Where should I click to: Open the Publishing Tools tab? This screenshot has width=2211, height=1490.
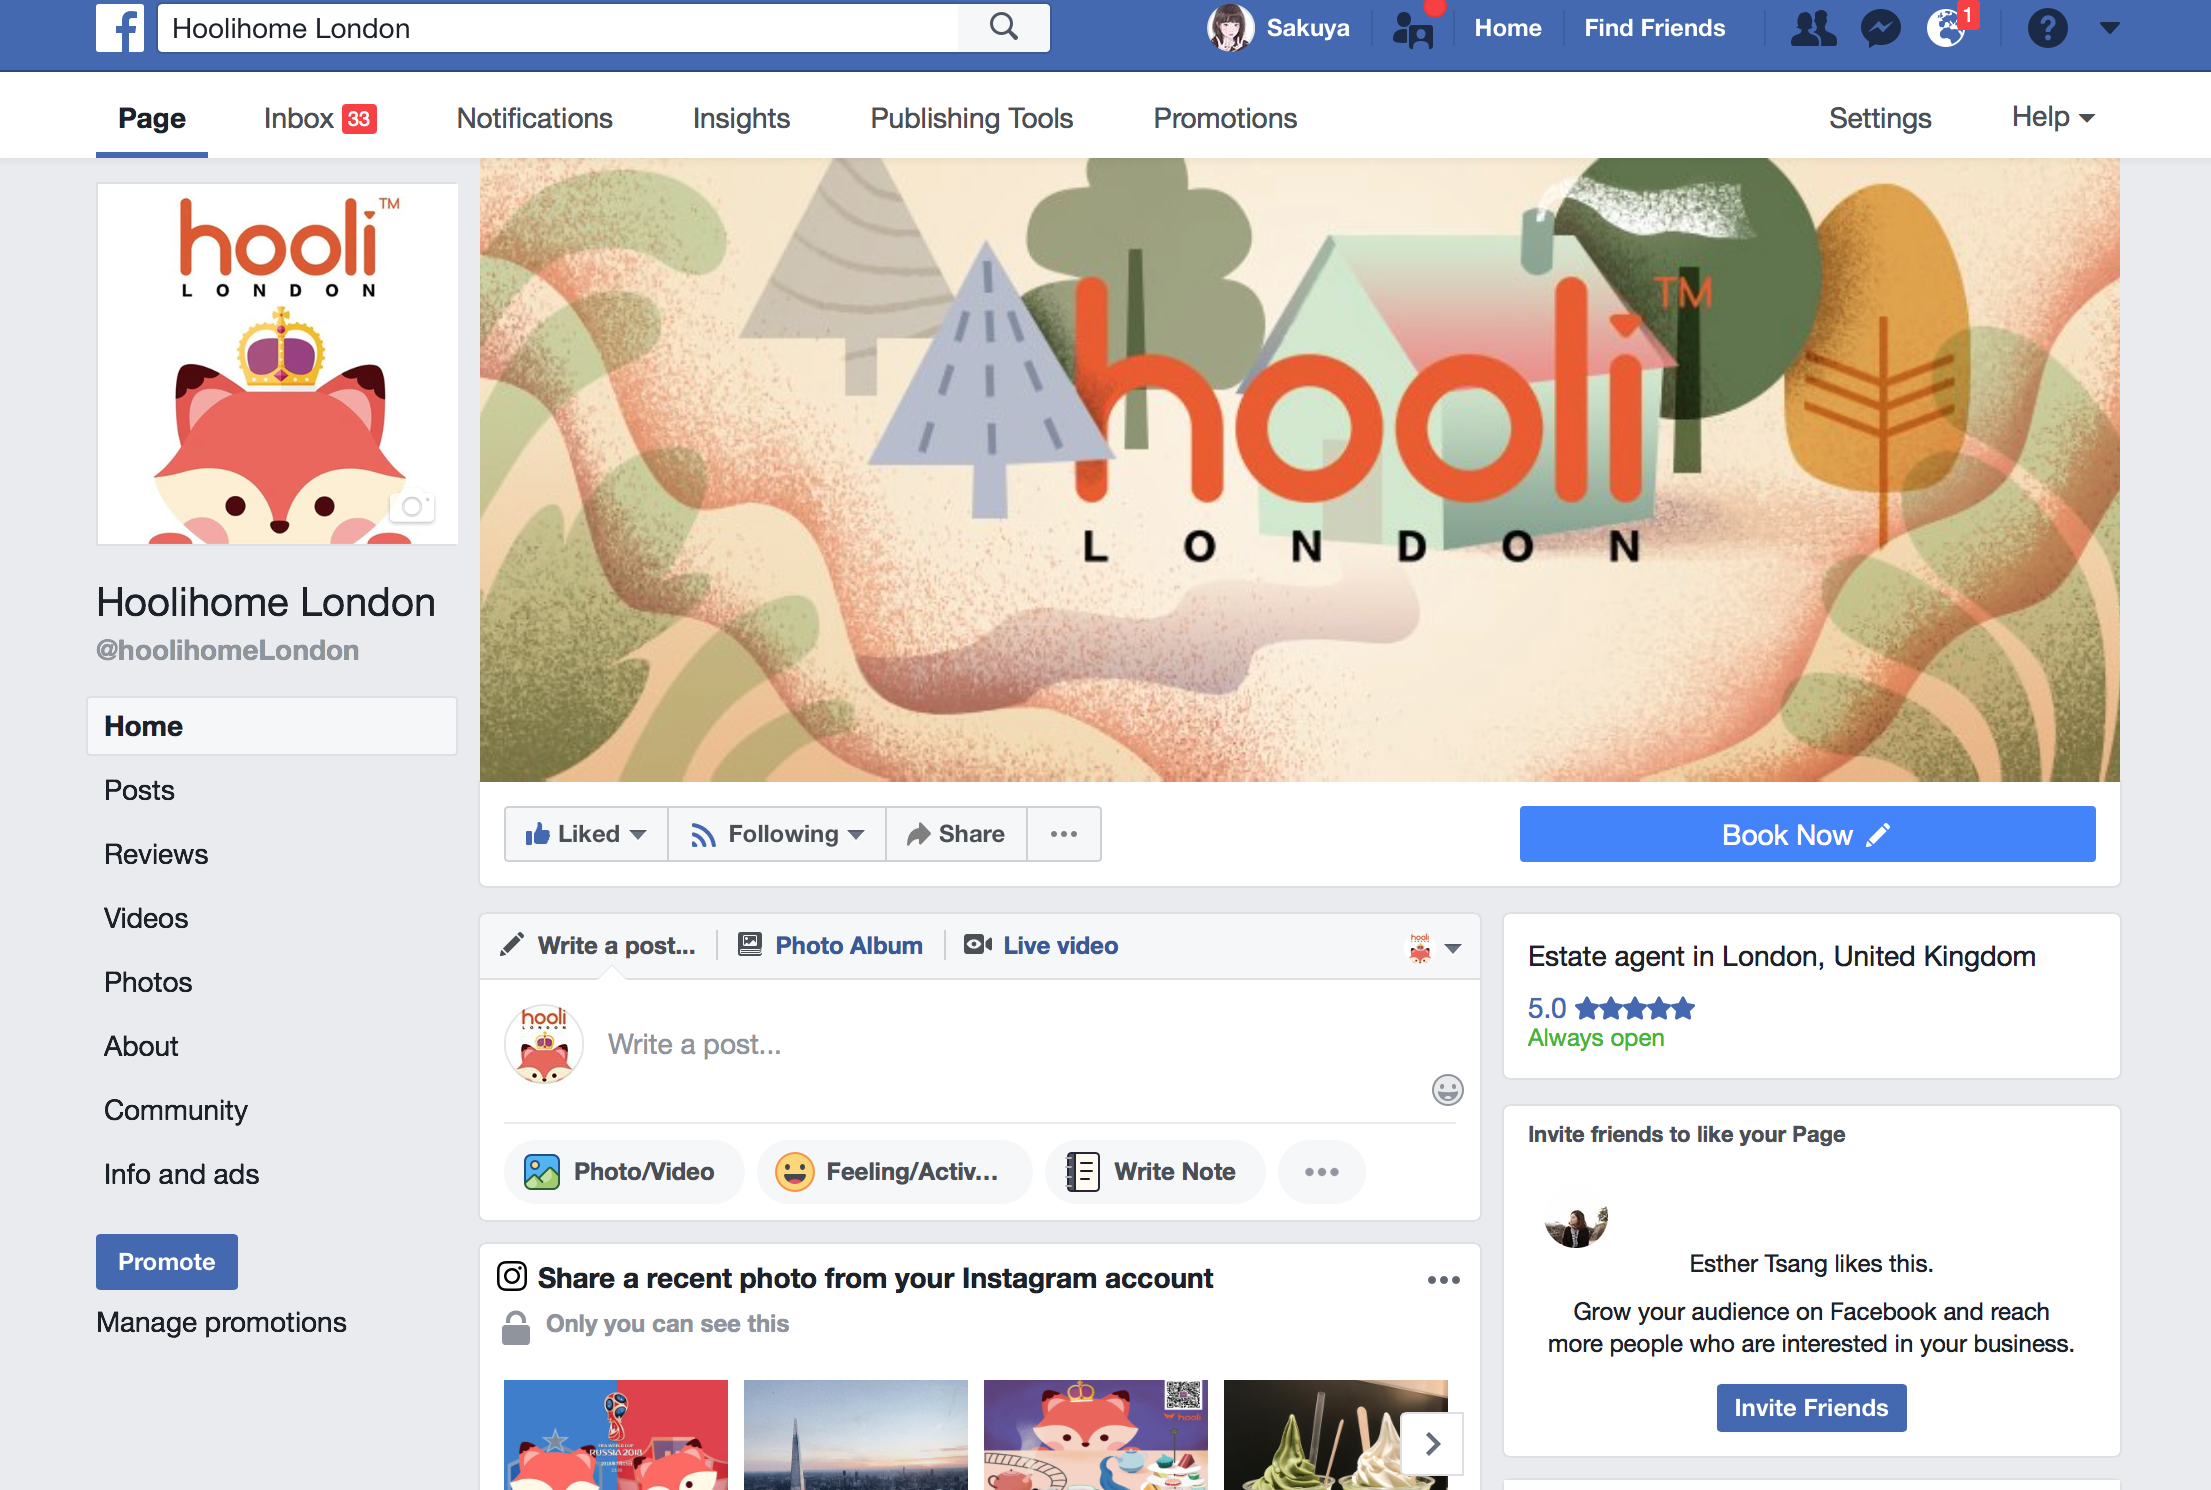point(971,118)
